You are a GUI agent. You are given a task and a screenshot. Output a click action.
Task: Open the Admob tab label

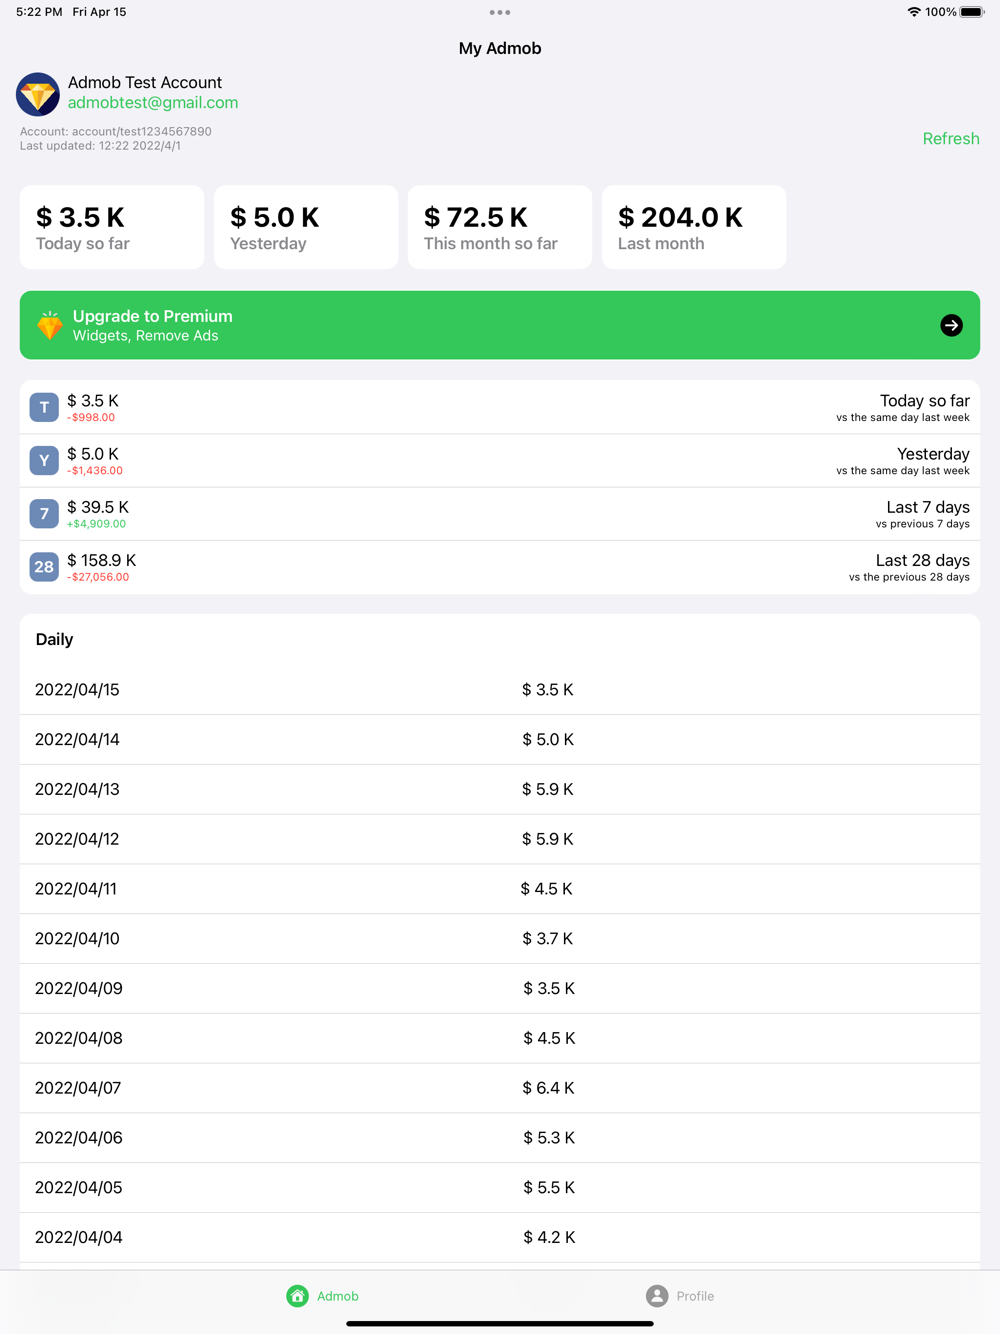point(338,1296)
